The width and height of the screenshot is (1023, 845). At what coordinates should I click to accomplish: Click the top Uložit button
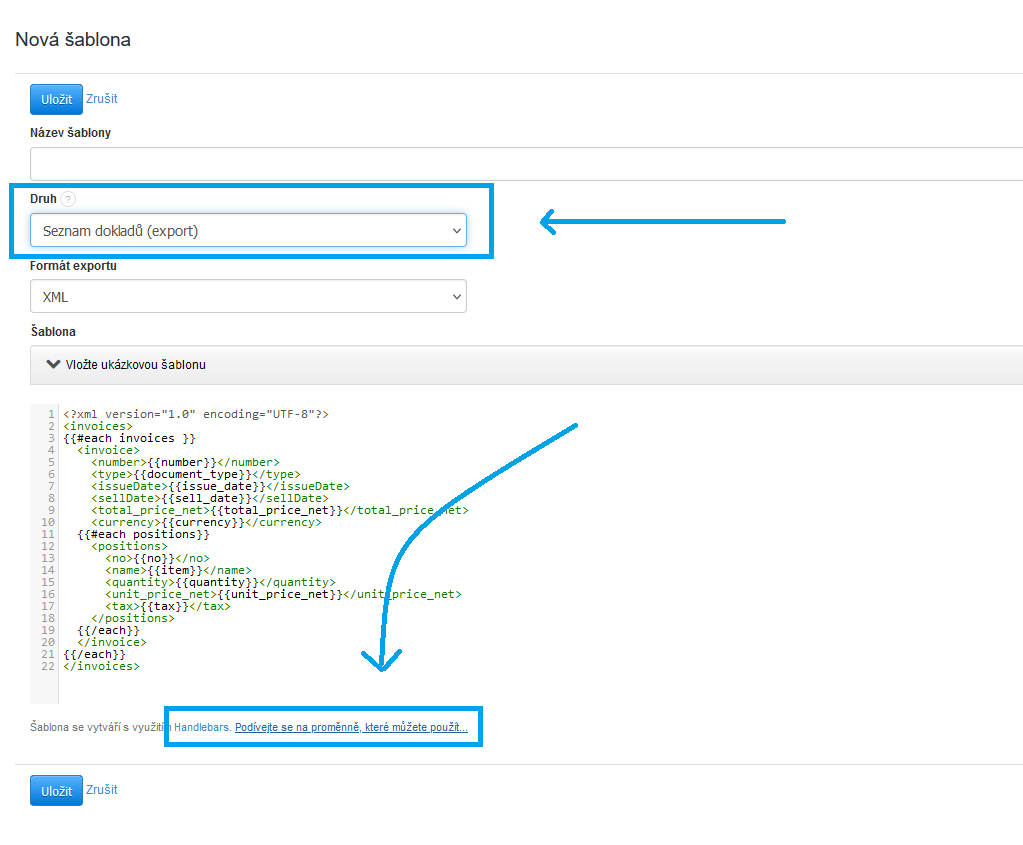56,99
